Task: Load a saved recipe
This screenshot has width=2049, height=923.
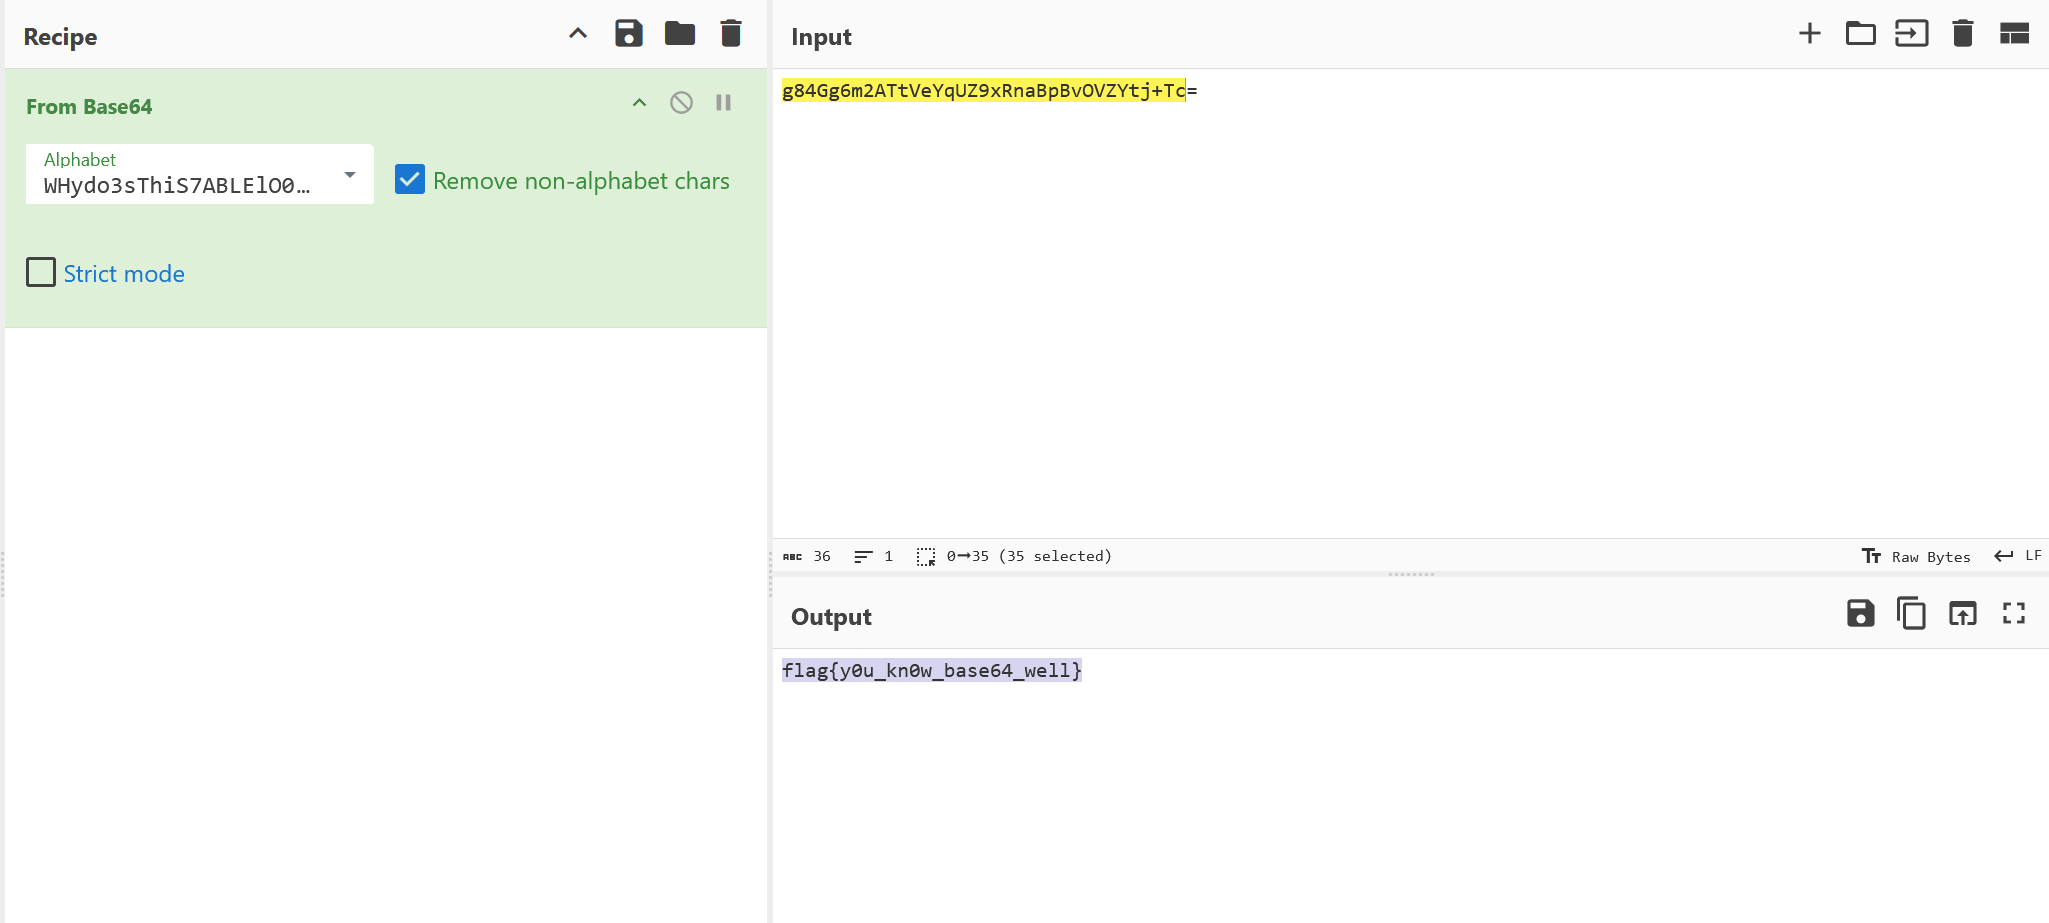Action: [x=680, y=33]
